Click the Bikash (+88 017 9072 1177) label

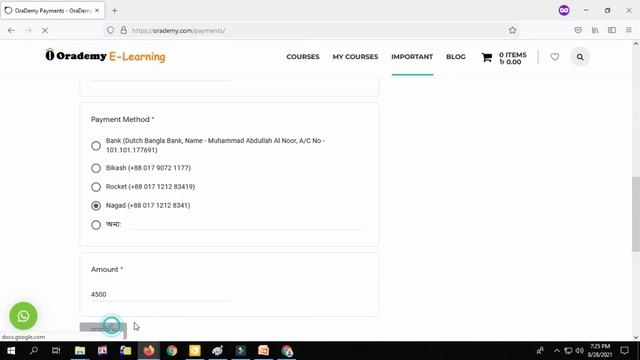(148, 168)
